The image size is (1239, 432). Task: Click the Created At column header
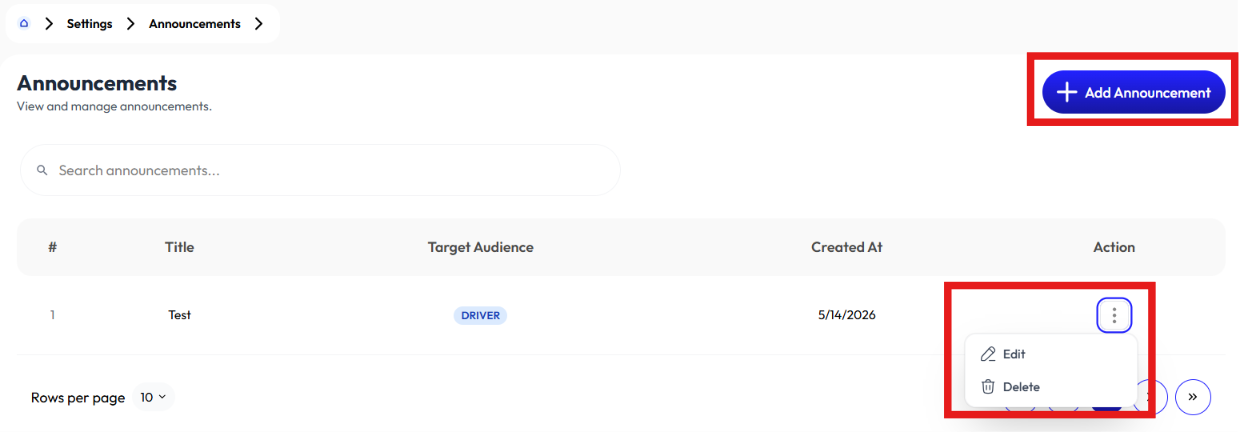click(847, 247)
